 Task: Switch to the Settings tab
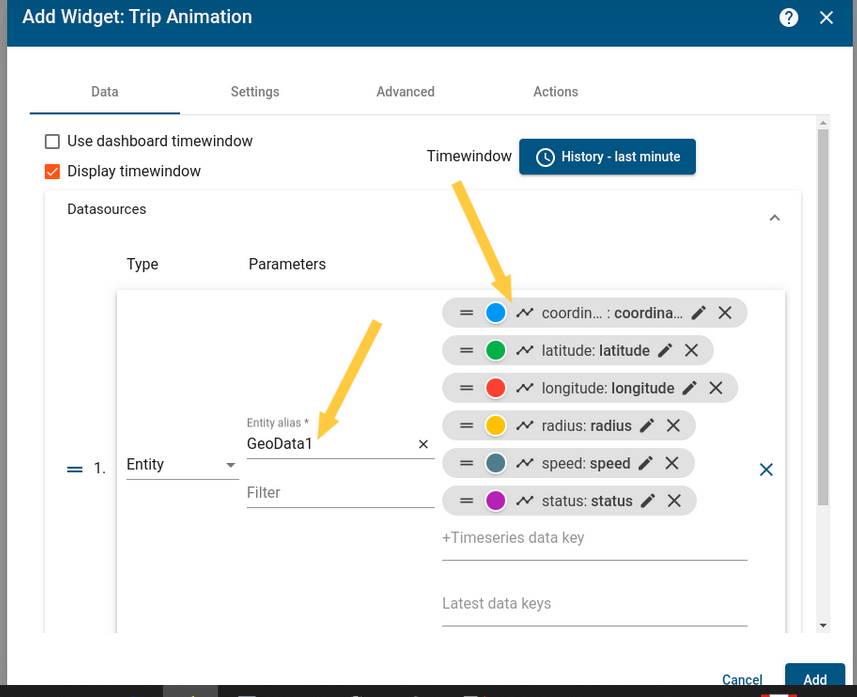254,91
